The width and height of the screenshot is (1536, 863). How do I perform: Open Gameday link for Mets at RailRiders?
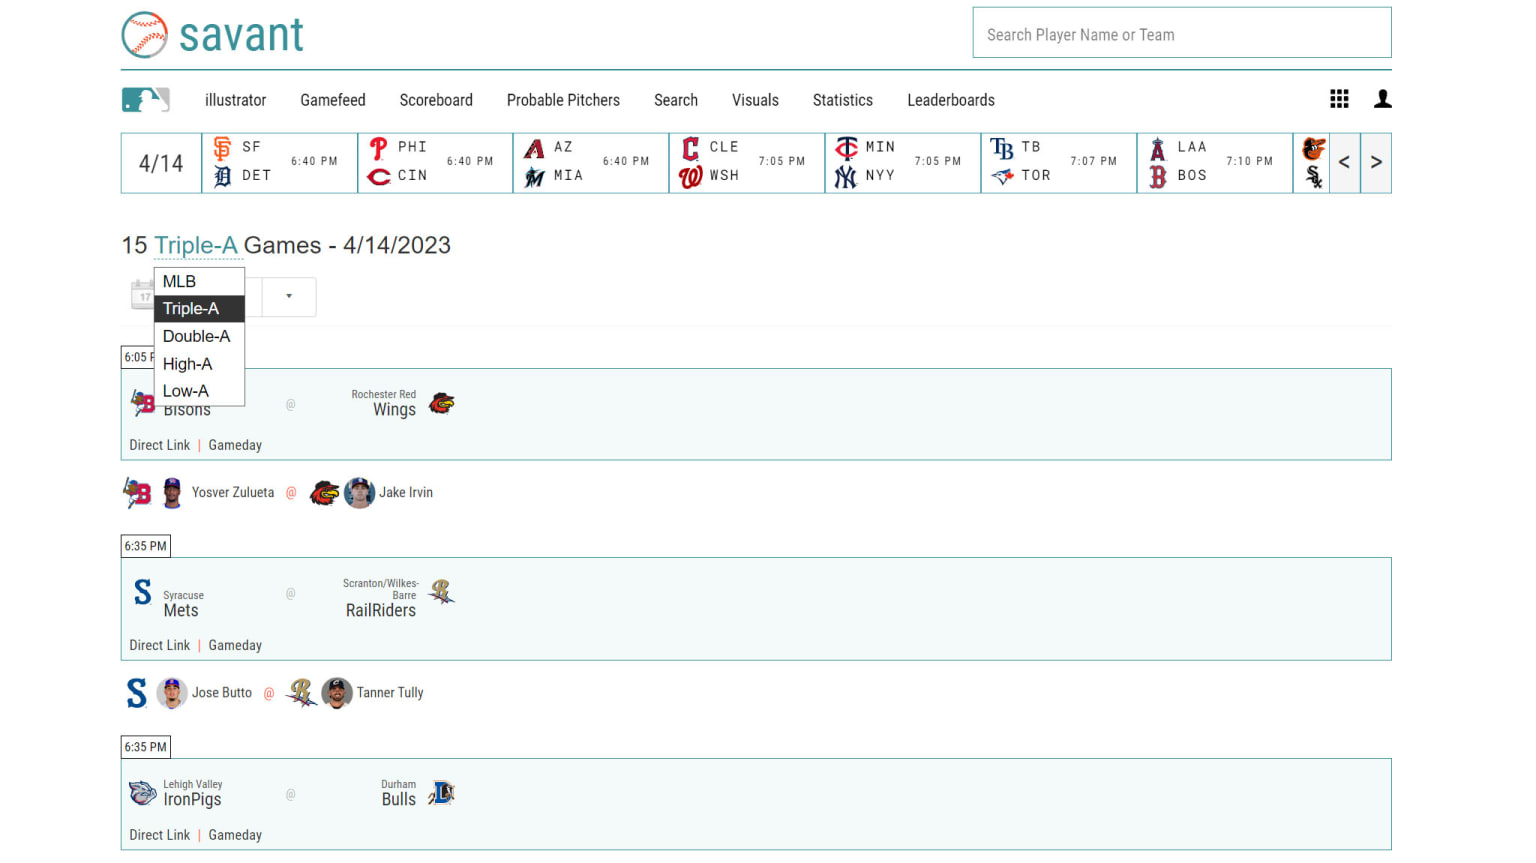tap(235, 646)
